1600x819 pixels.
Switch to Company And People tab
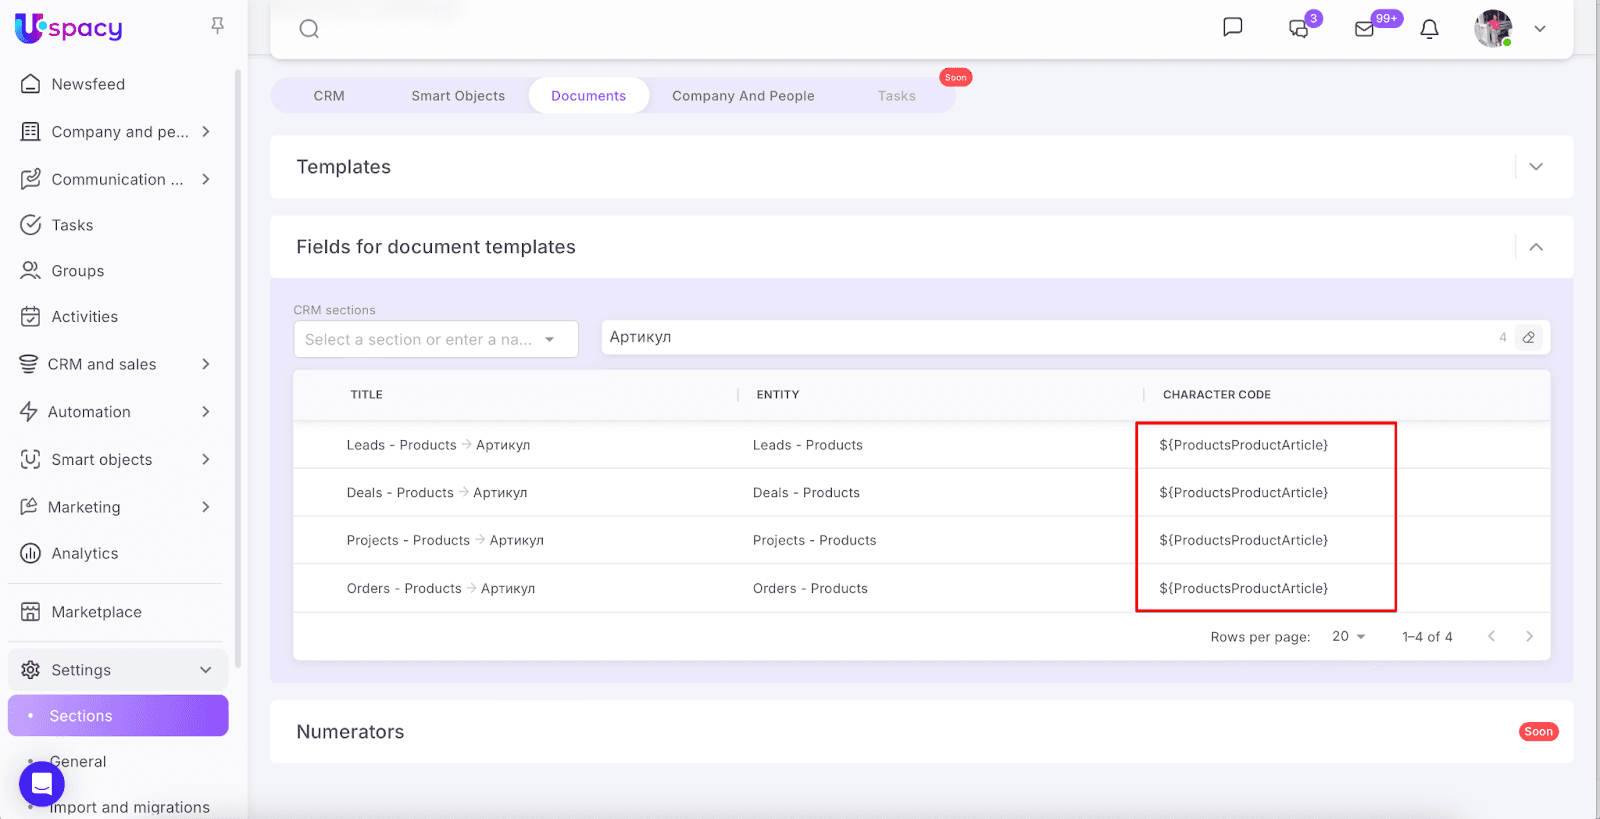(x=743, y=96)
